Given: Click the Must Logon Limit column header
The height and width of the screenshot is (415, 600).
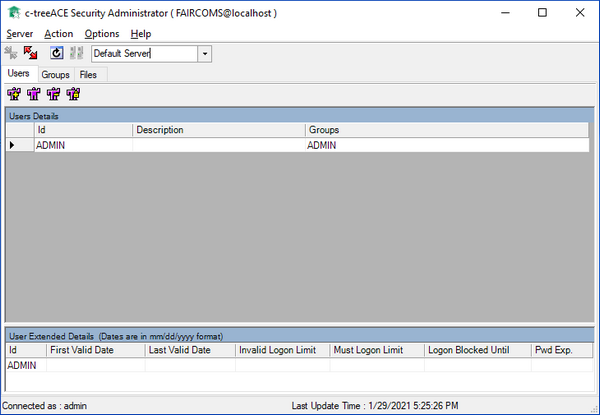Looking at the screenshot, I should (377, 350).
